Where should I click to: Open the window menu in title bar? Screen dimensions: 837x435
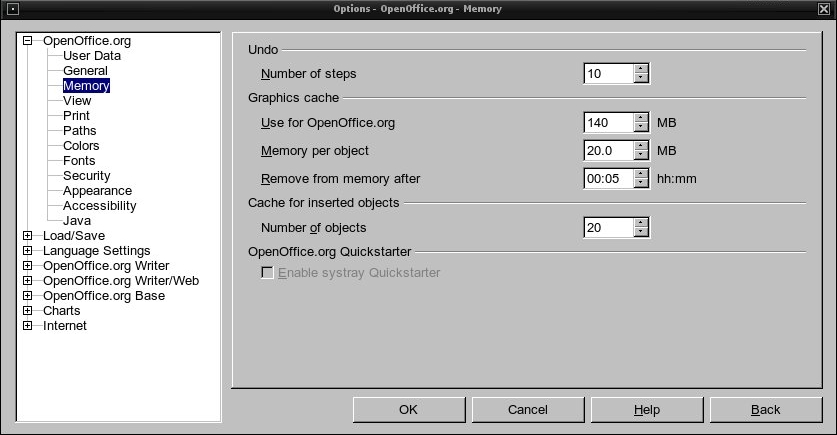13,9
